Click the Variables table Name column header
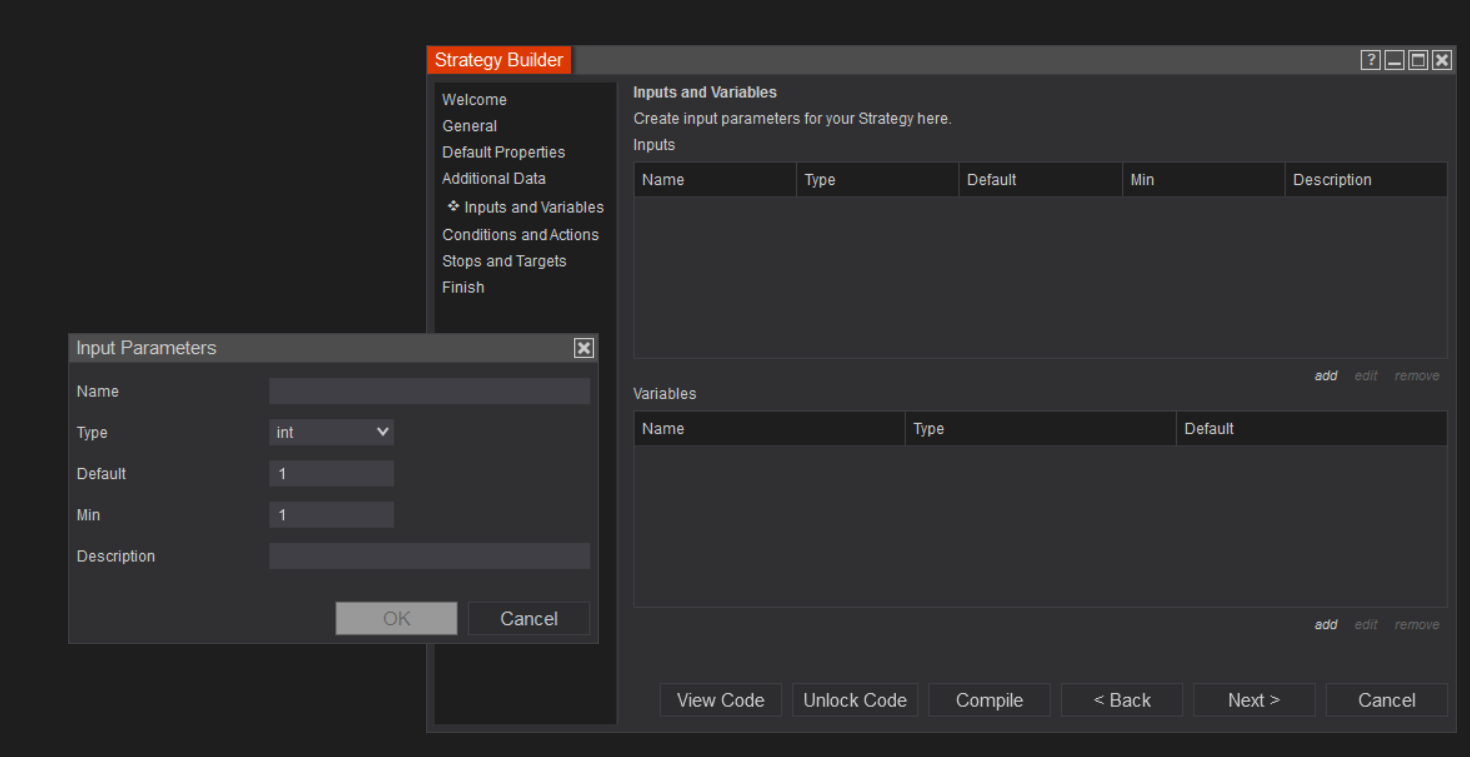Image resolution: width=1470 pixels, height=757 pixels. click(769, 429)
